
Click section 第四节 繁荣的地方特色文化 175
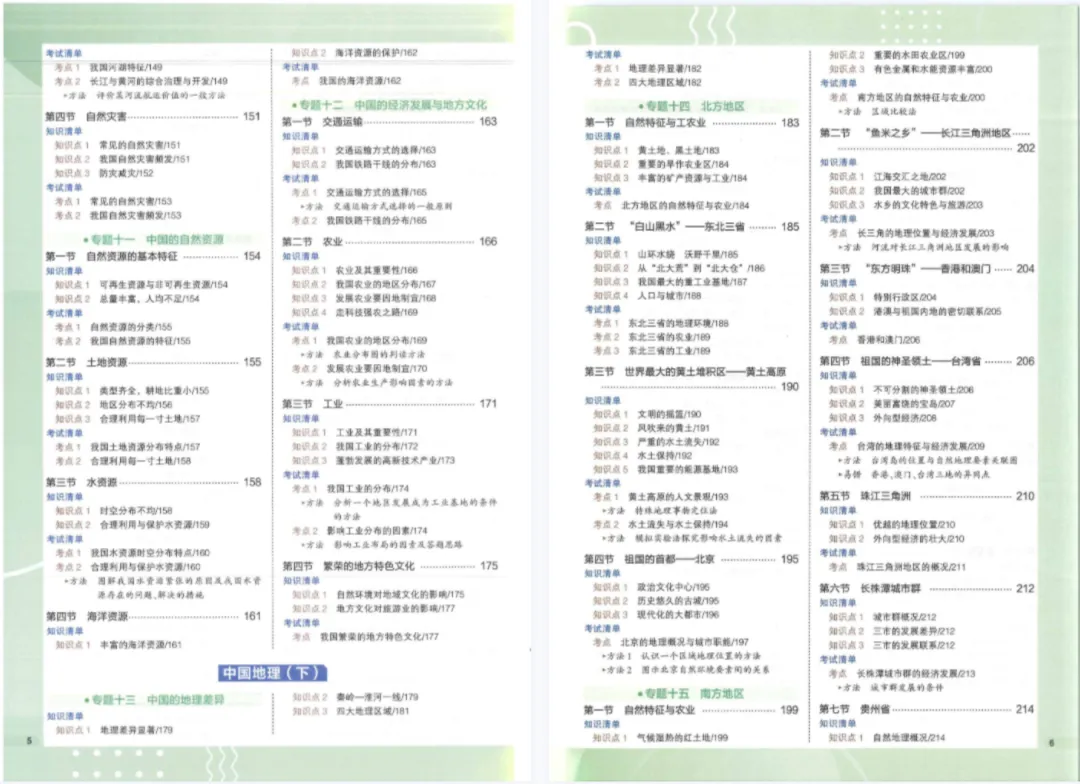pos(390,566)
